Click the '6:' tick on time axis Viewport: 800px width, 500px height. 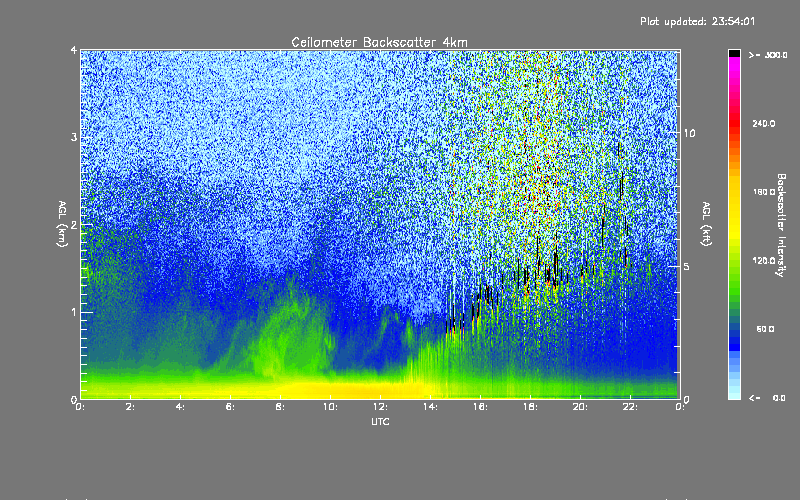(231, 407)
